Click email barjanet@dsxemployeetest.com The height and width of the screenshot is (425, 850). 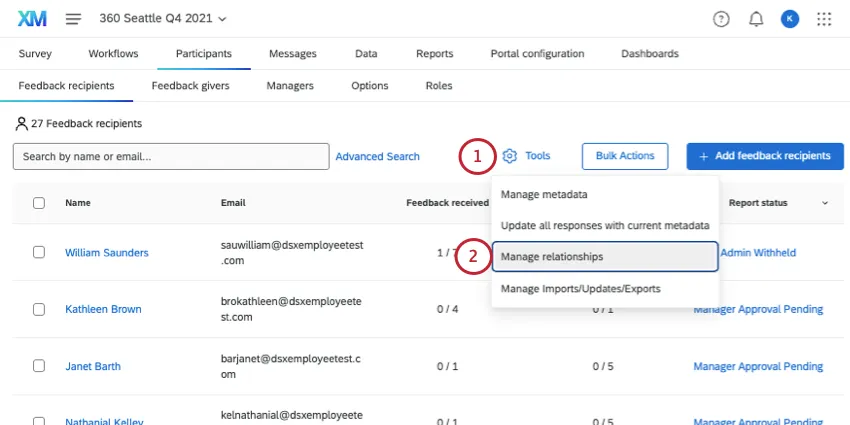click(x=291, y=366)
